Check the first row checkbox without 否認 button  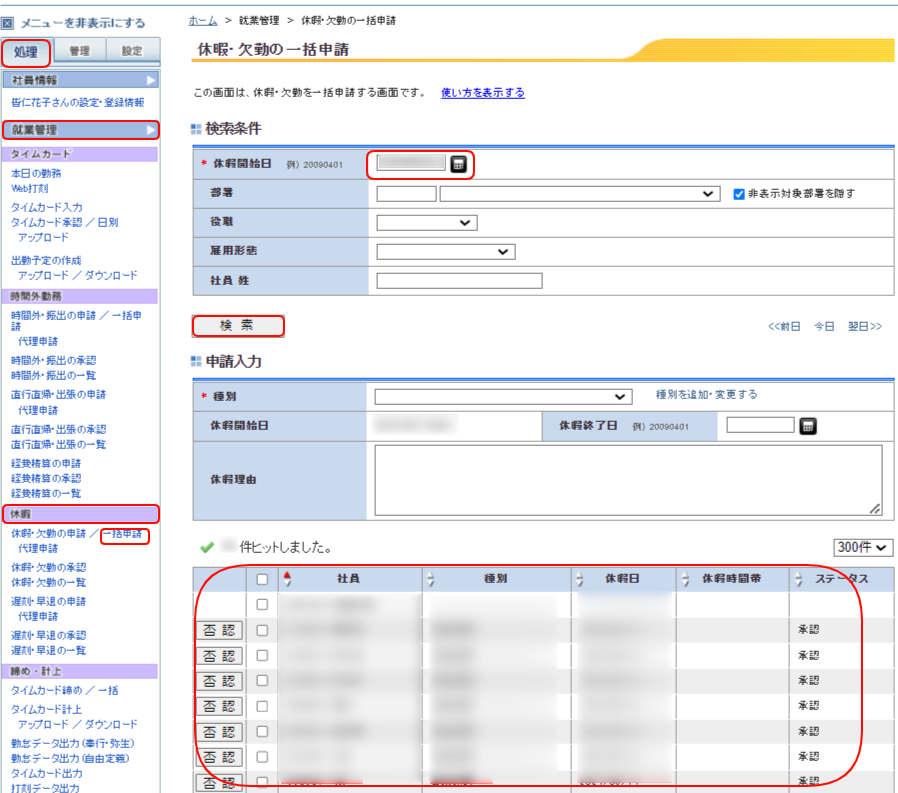click(x=262, y=605)
